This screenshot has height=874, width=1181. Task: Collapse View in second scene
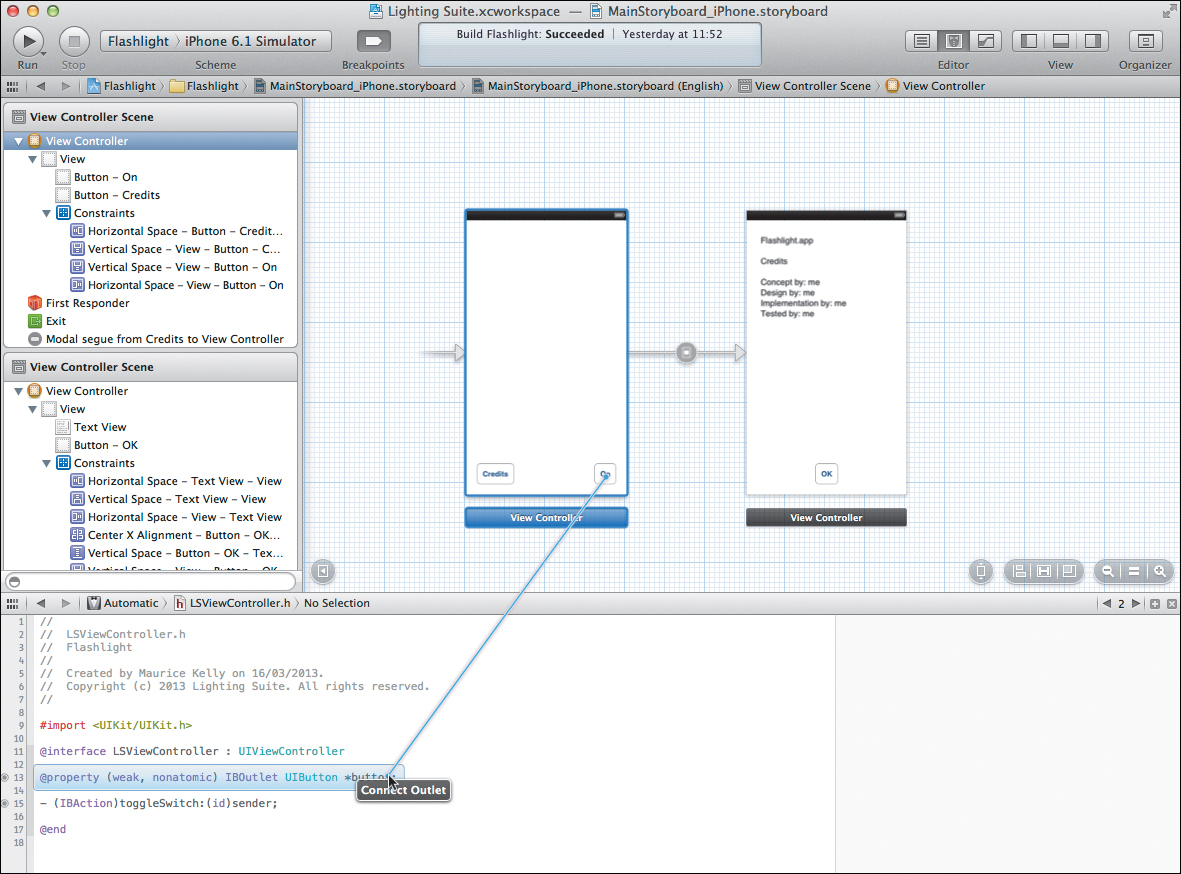pyautogui.click(x=32, y=409)
